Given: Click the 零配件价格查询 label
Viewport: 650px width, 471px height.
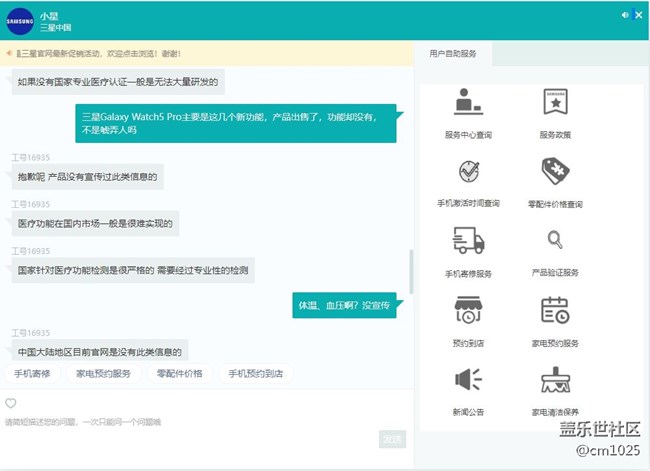Looking at the screenshot, I should tap(555, 204).
